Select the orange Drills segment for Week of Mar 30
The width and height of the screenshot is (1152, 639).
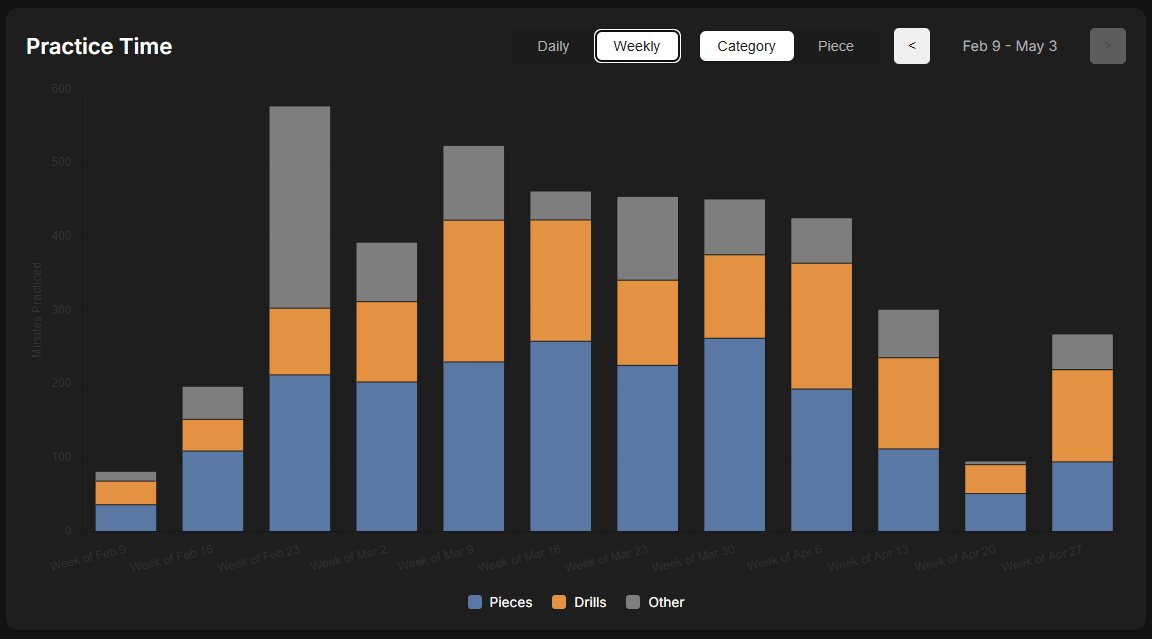pos(735,297)
